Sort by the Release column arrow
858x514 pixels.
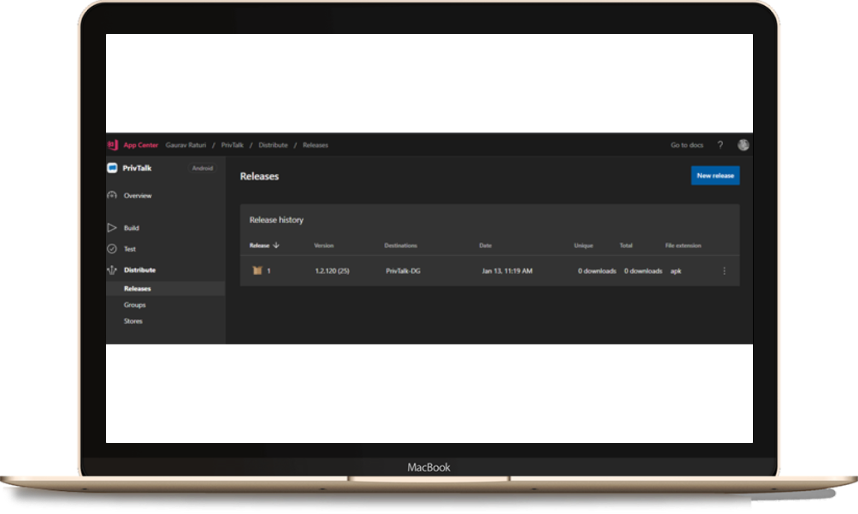pos(276,245)
